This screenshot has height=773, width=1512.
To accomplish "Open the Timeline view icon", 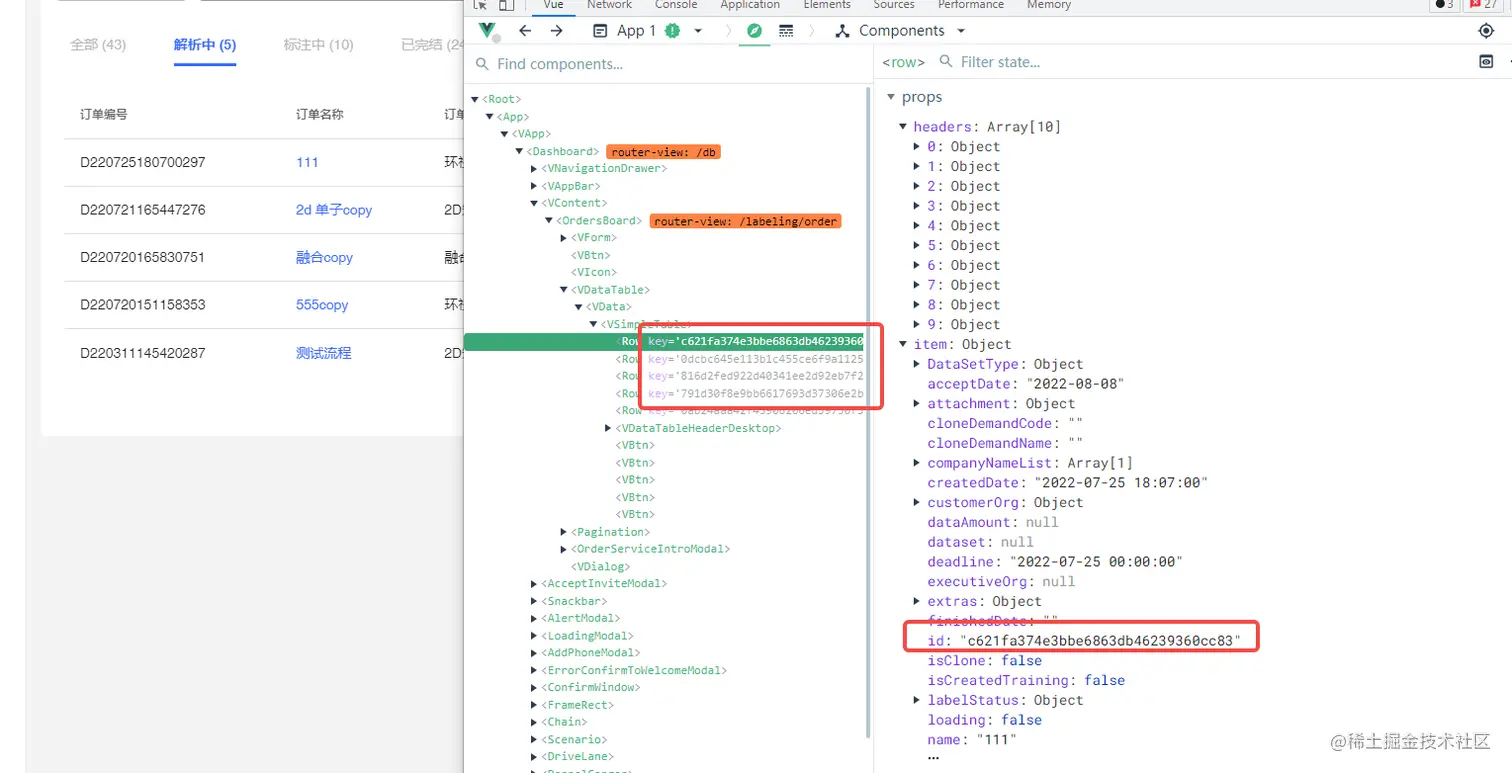I will [786, 31].
